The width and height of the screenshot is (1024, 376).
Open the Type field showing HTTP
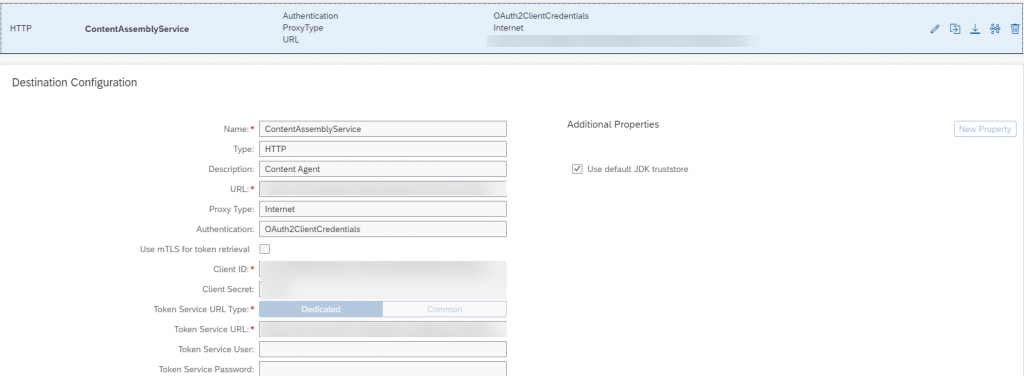pyautogui.click(x=383, y=149)
